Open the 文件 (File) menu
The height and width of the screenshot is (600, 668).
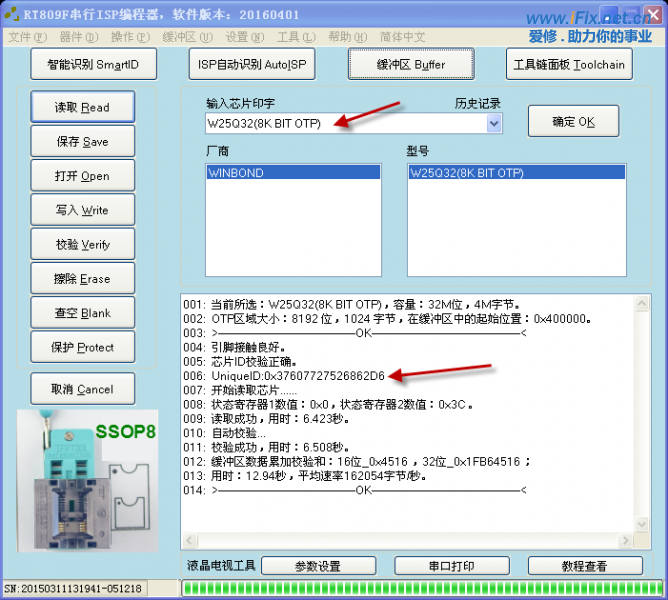point(26,37)
